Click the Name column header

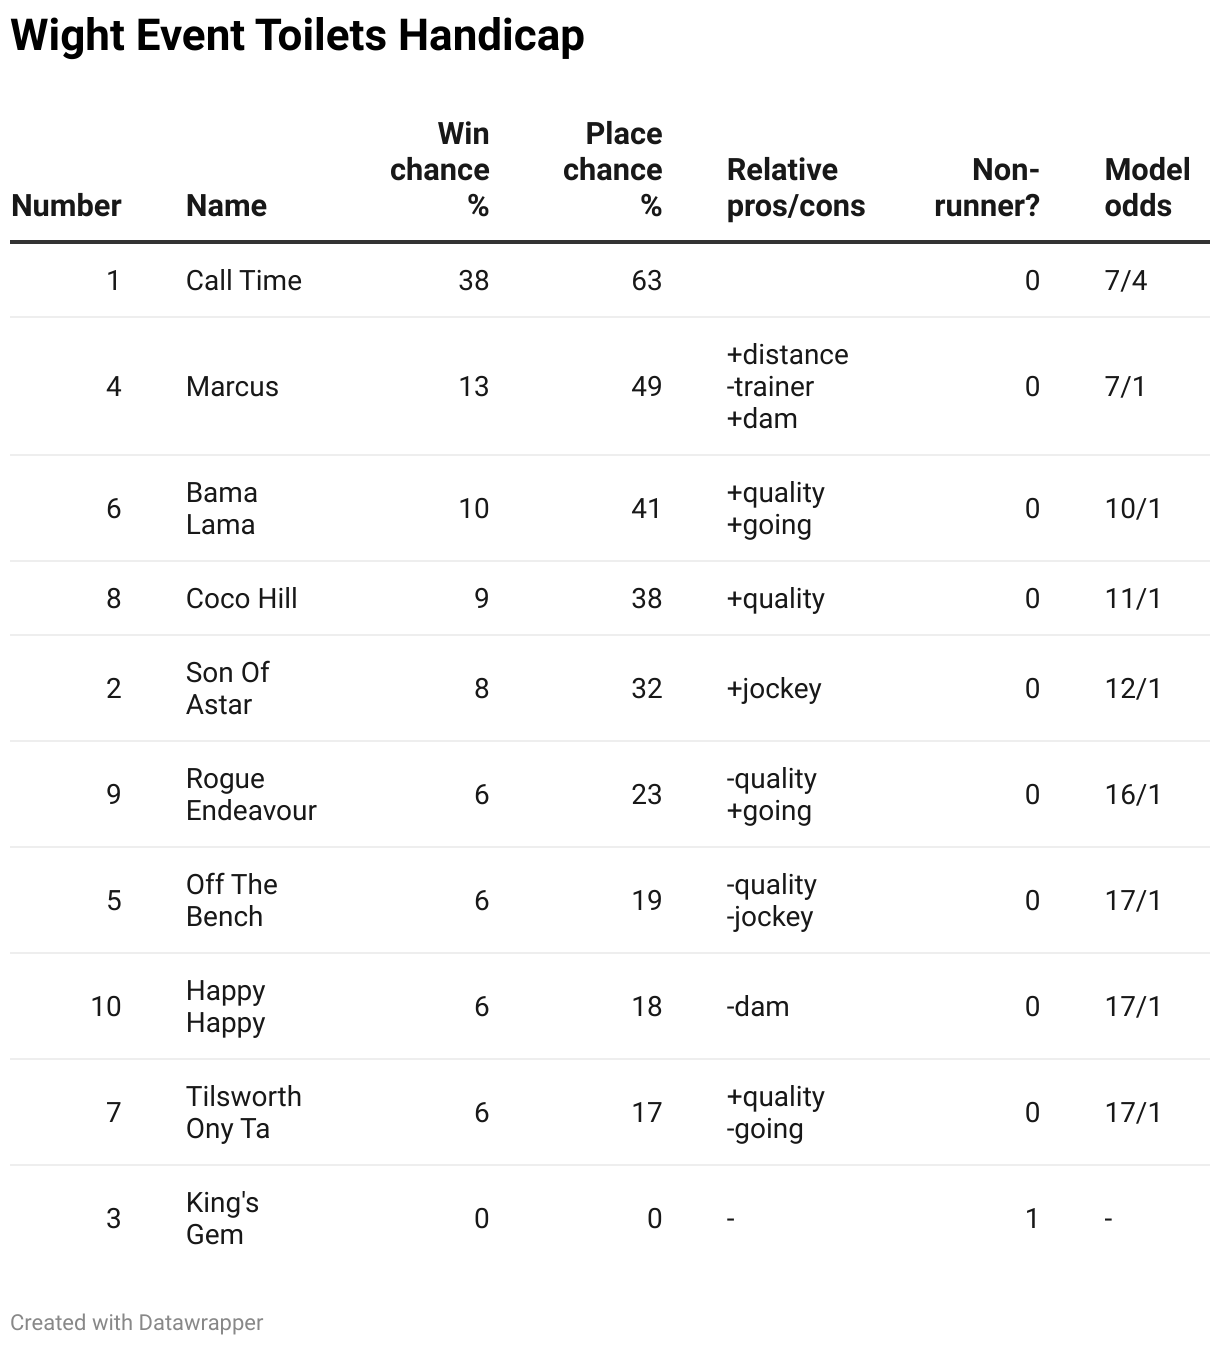(226, 206)
